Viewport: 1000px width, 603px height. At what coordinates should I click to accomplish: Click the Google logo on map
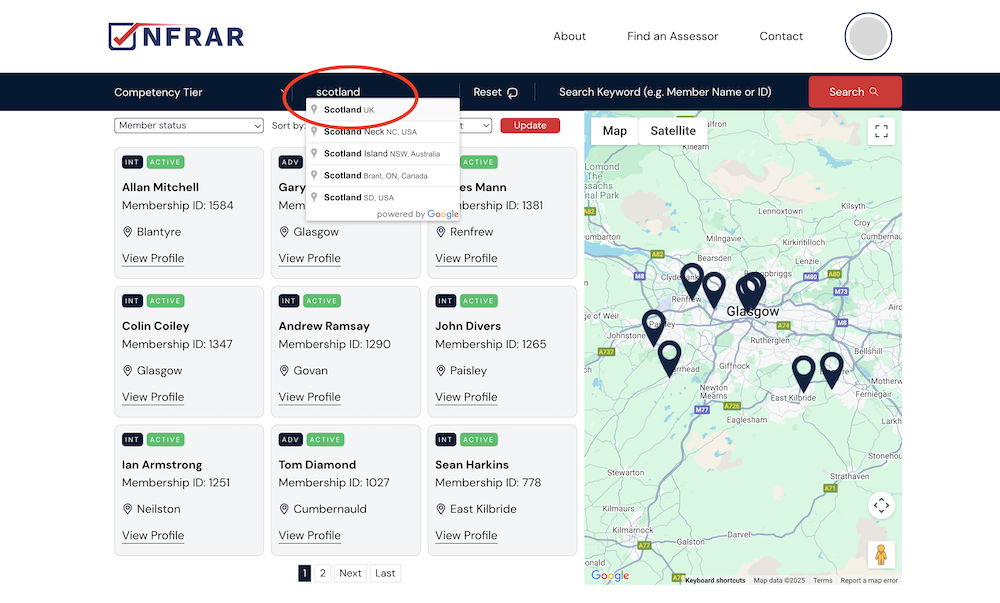tap(610, 575)
